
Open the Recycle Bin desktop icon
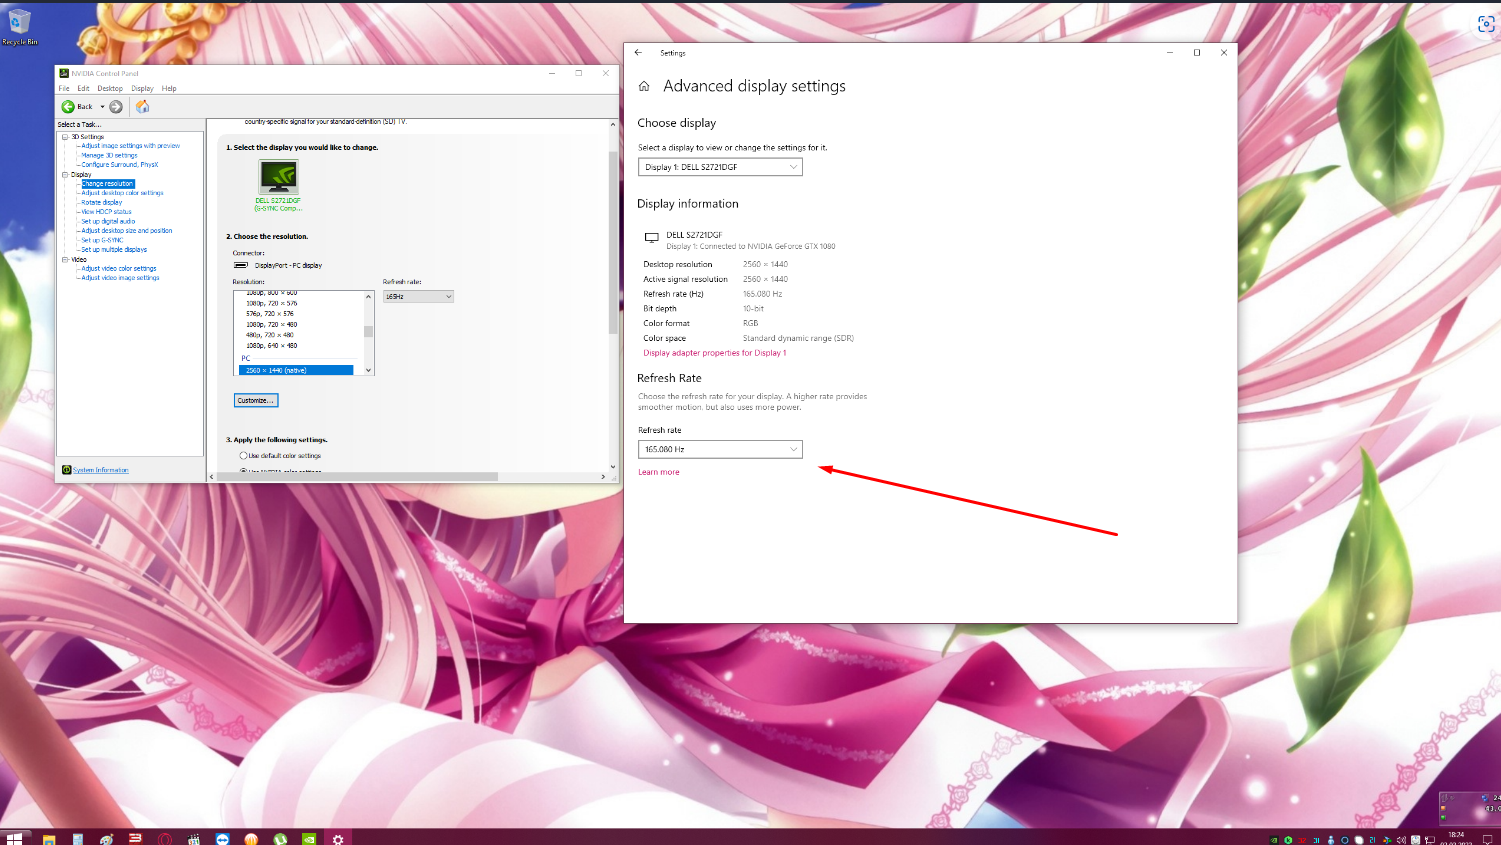[19, 24]
